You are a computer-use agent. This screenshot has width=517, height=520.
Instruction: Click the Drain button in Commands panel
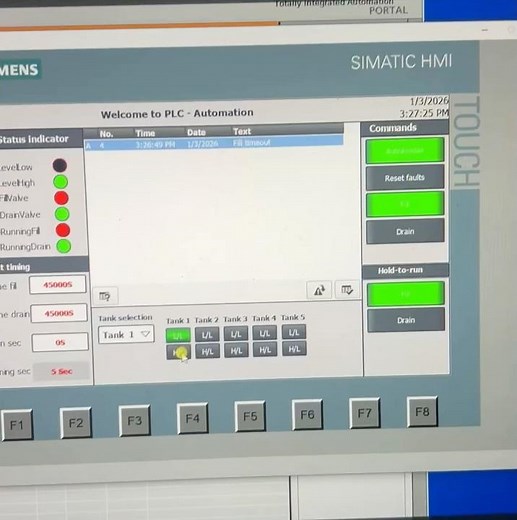coord(405,231)
